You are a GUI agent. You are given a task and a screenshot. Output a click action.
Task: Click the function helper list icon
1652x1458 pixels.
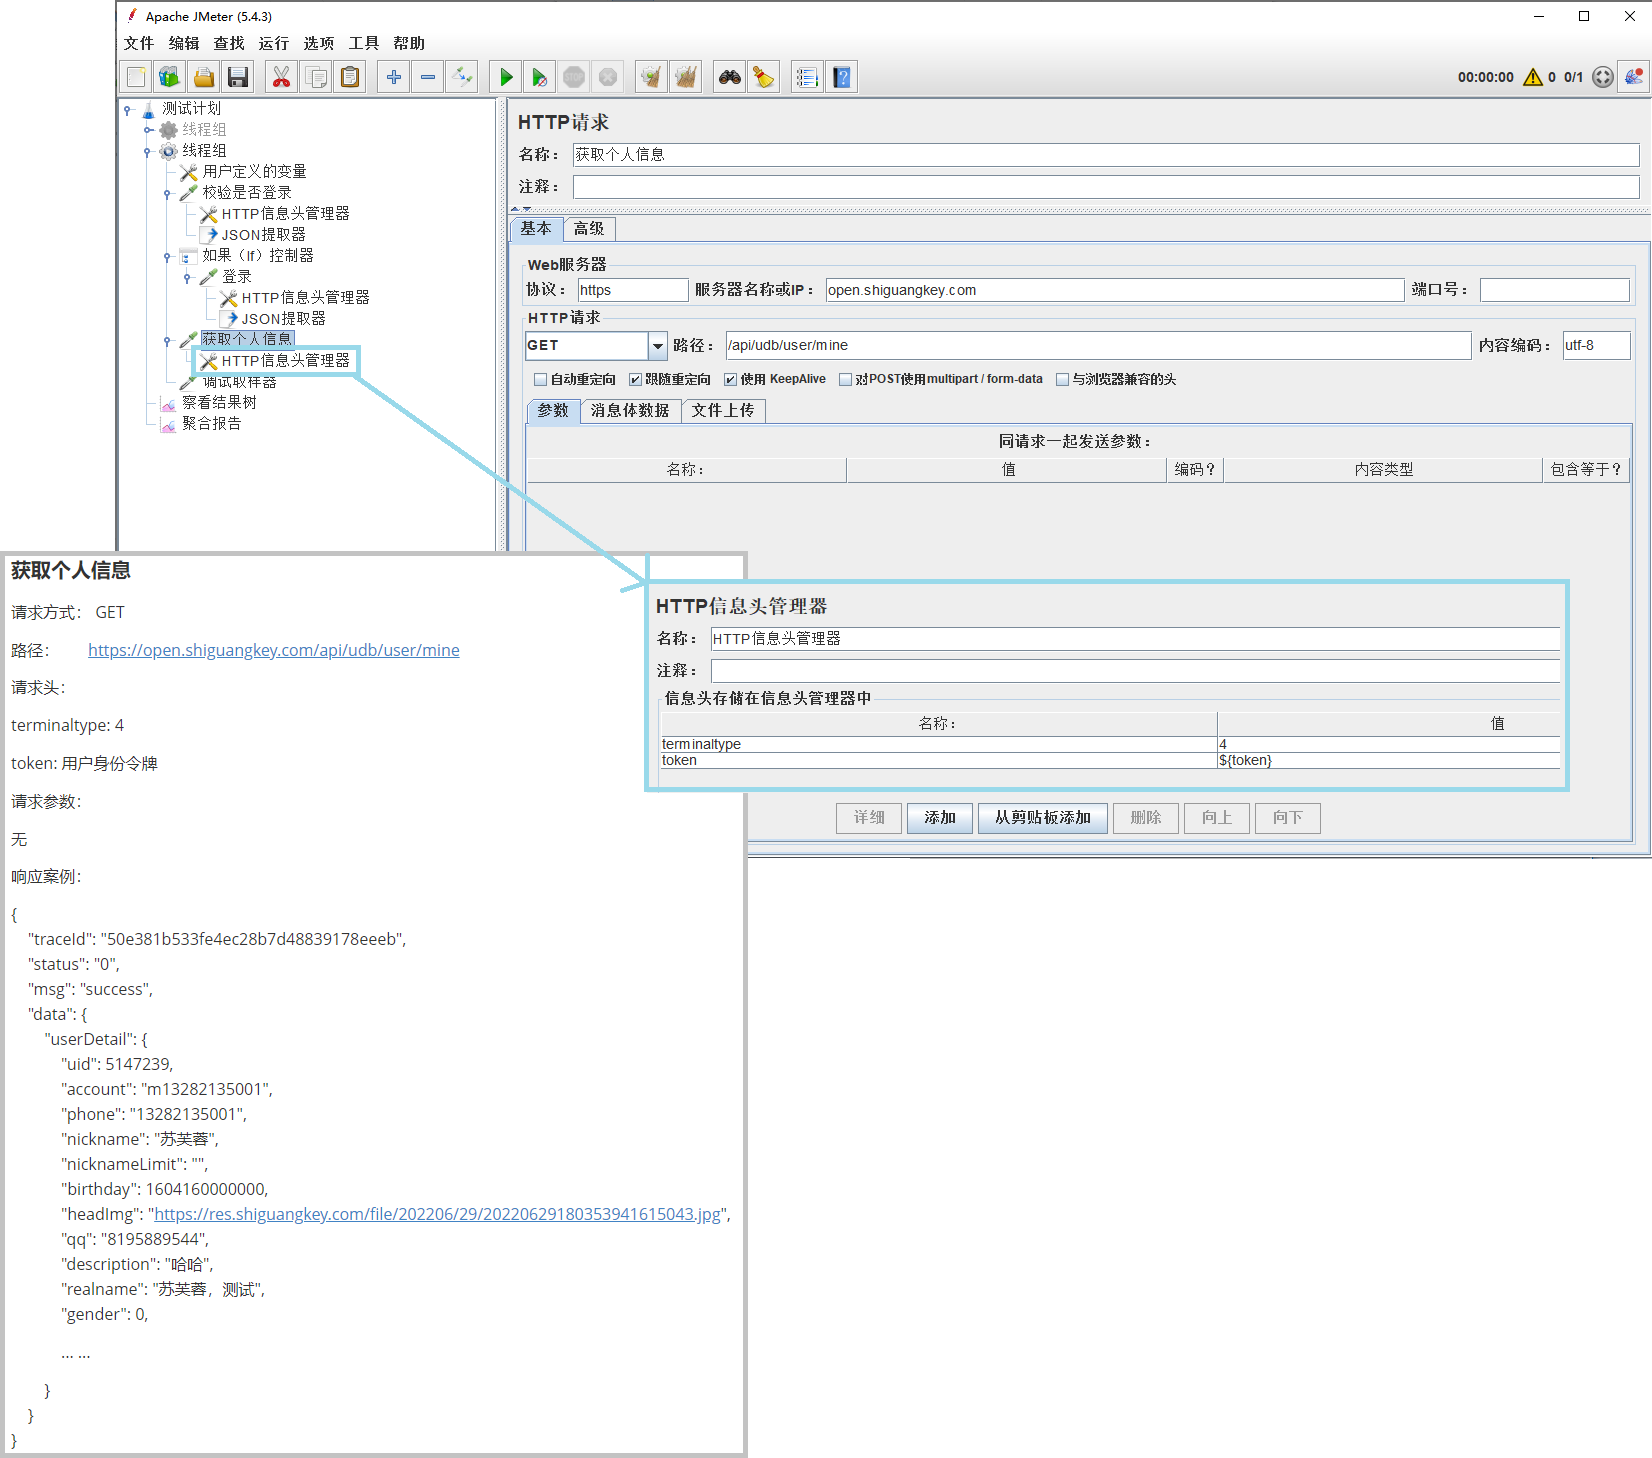[806, 77]
